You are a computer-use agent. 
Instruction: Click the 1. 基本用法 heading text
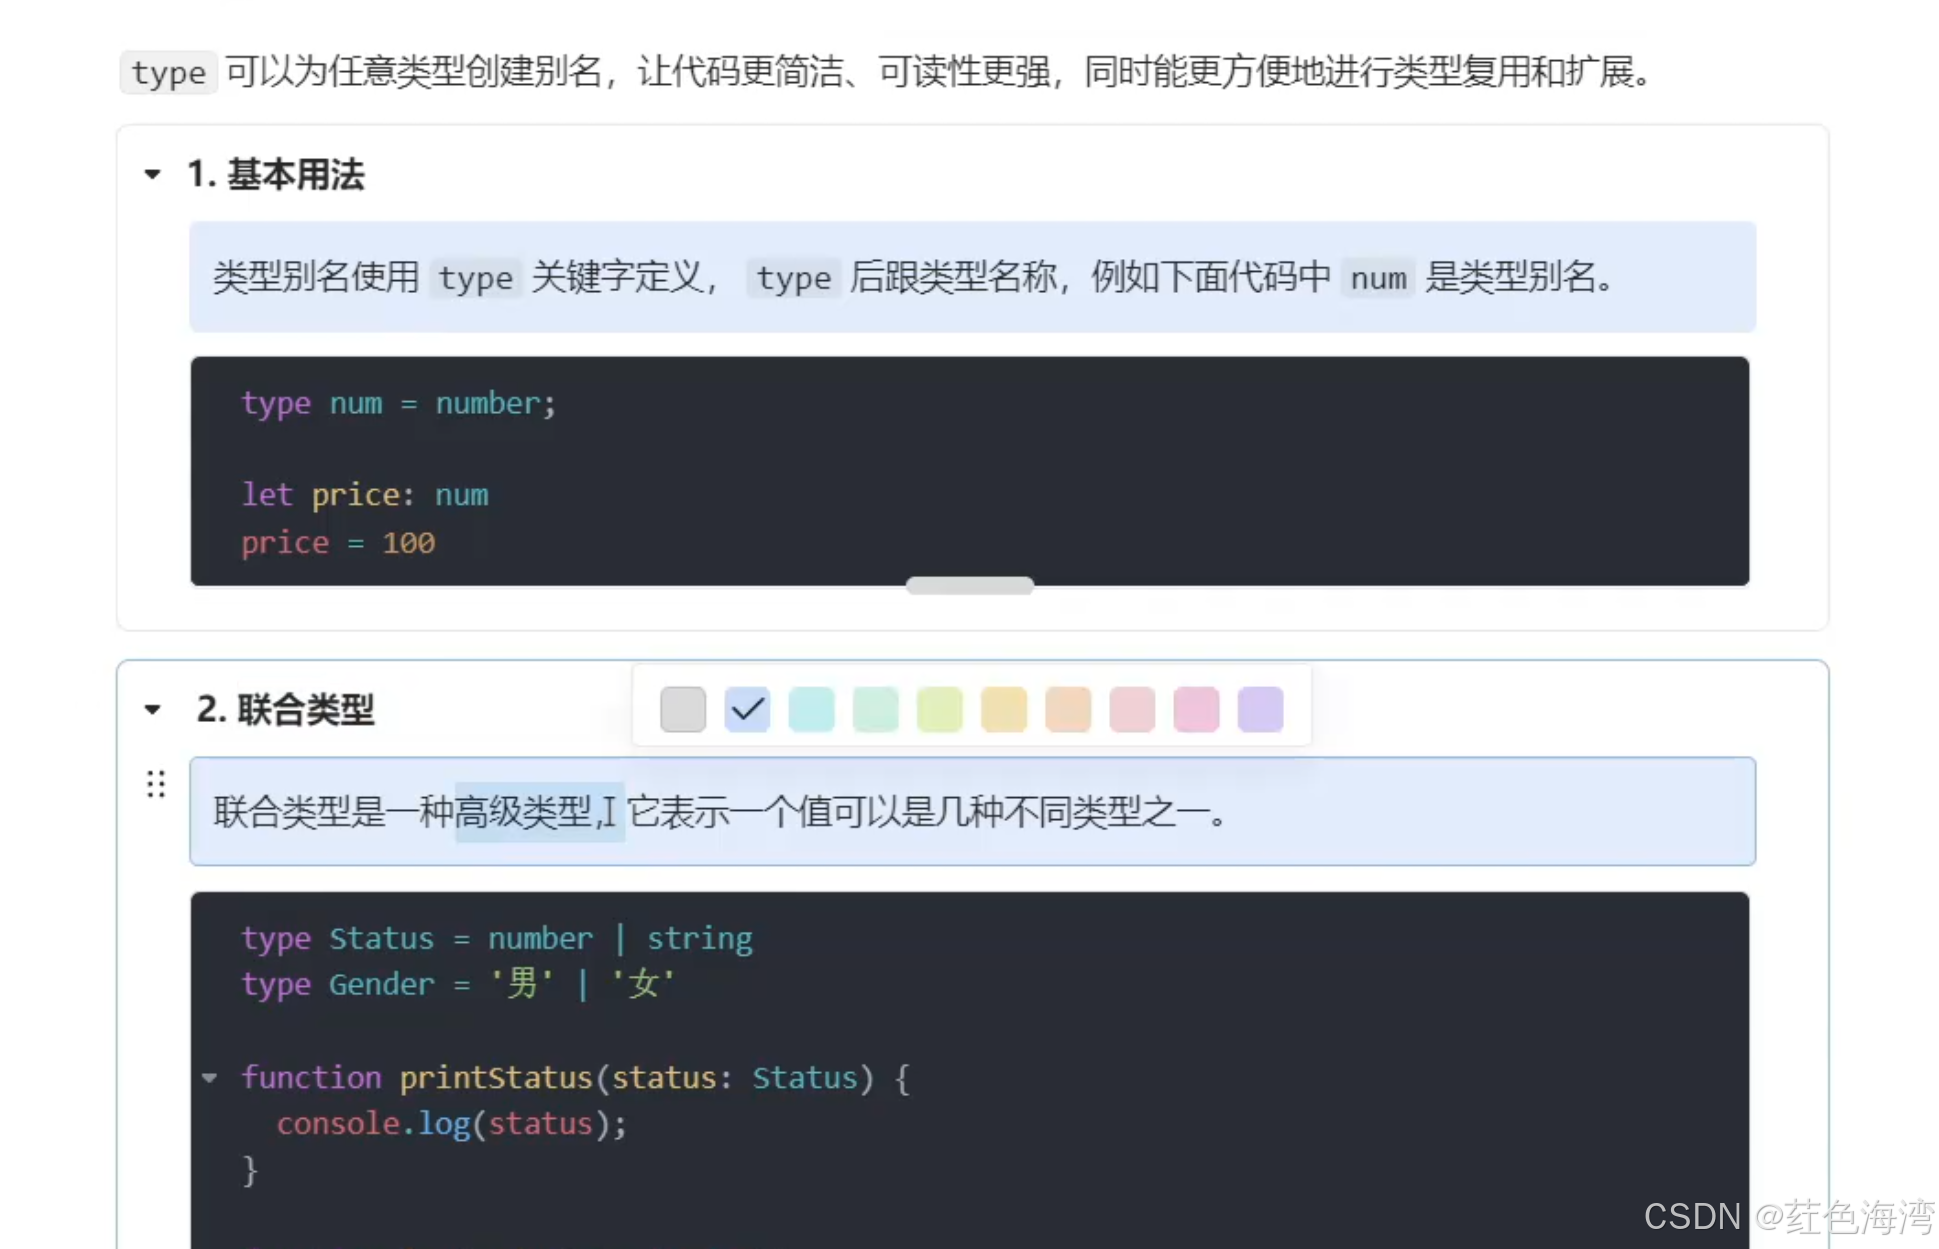(276, 174)
